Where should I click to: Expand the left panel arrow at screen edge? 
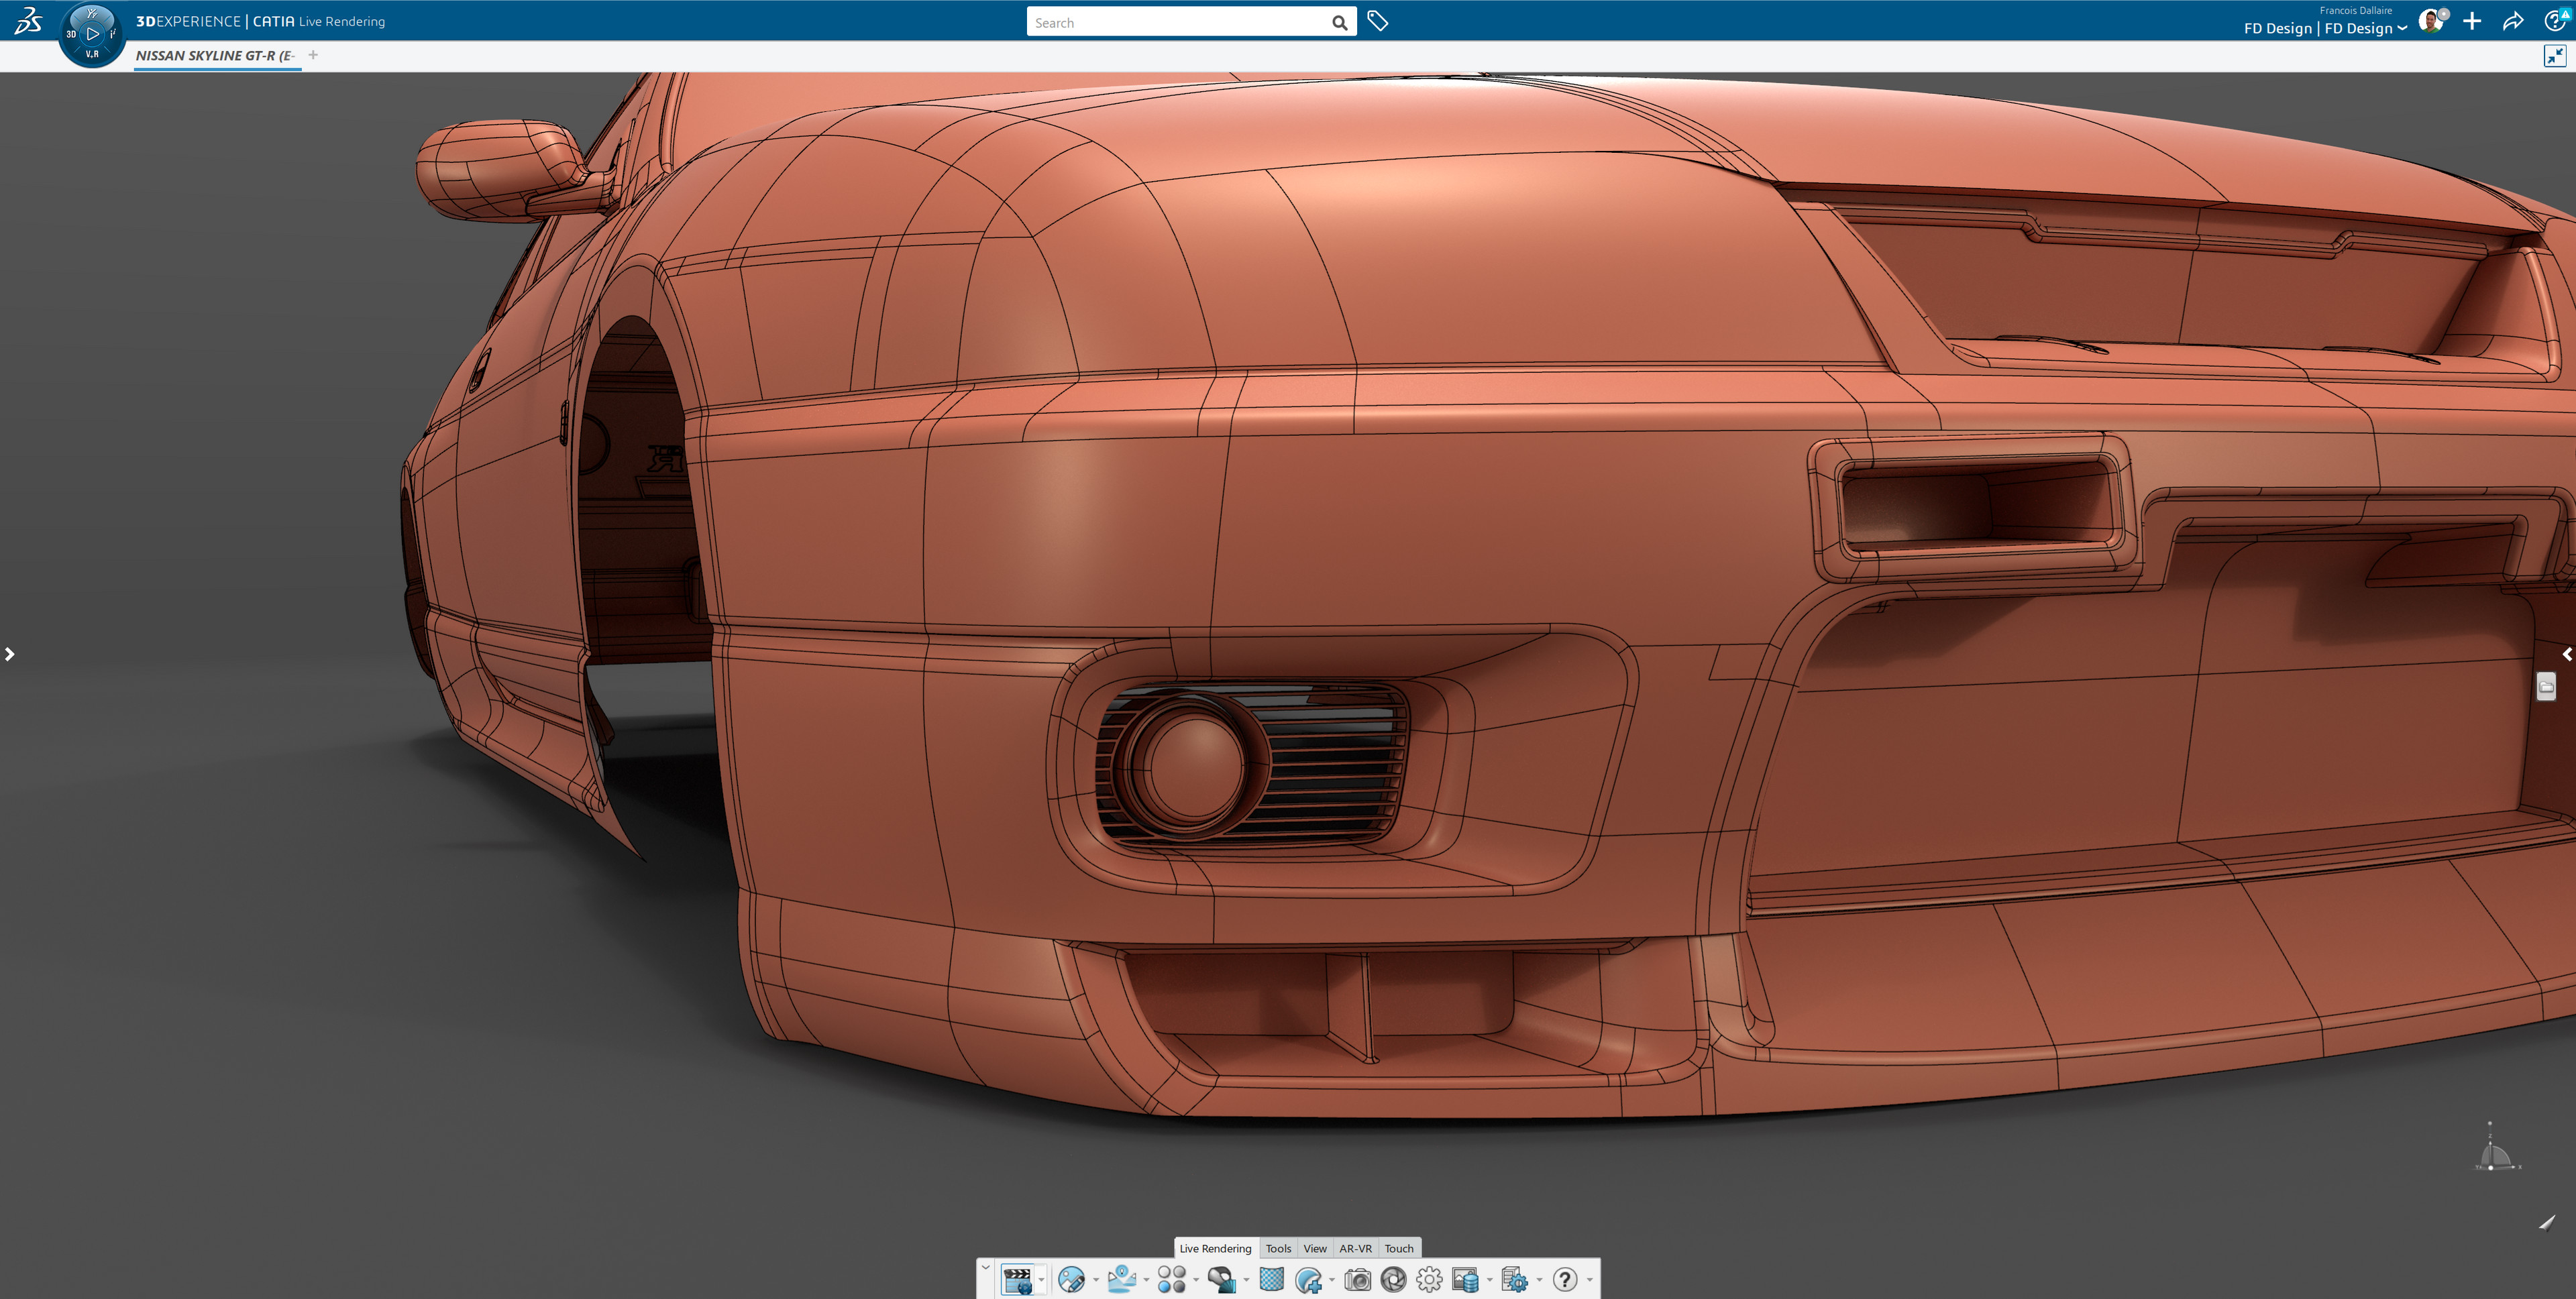point(10,654)
